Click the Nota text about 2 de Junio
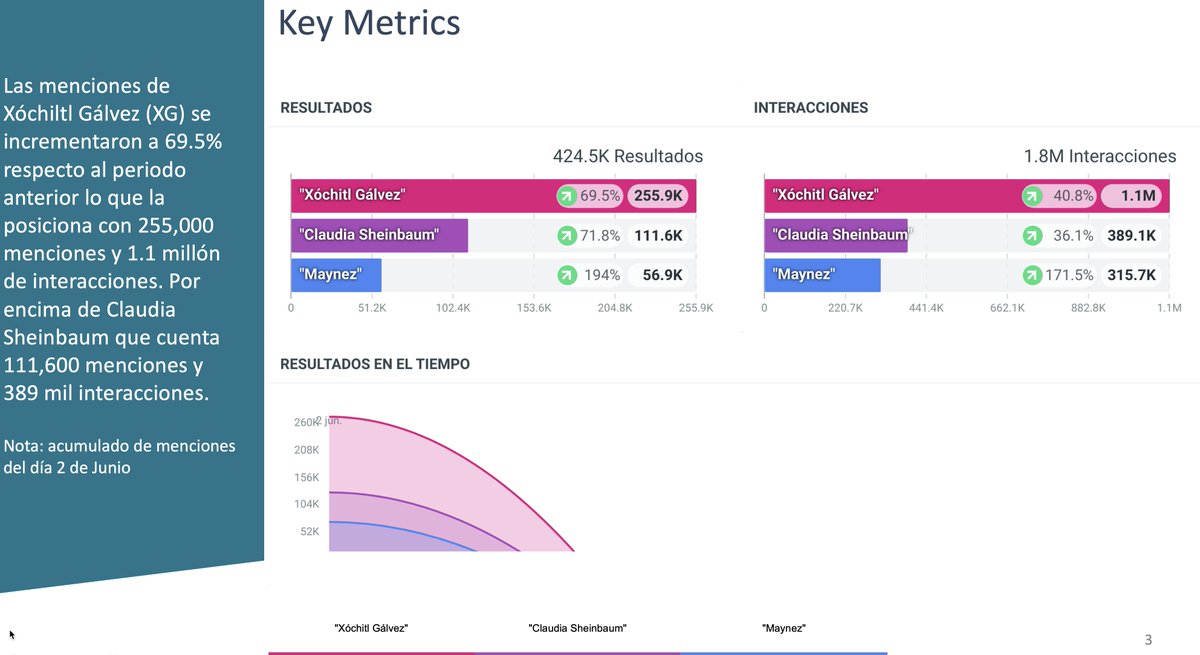Screen dimensions: 1200x655 (x=120, y=456)
